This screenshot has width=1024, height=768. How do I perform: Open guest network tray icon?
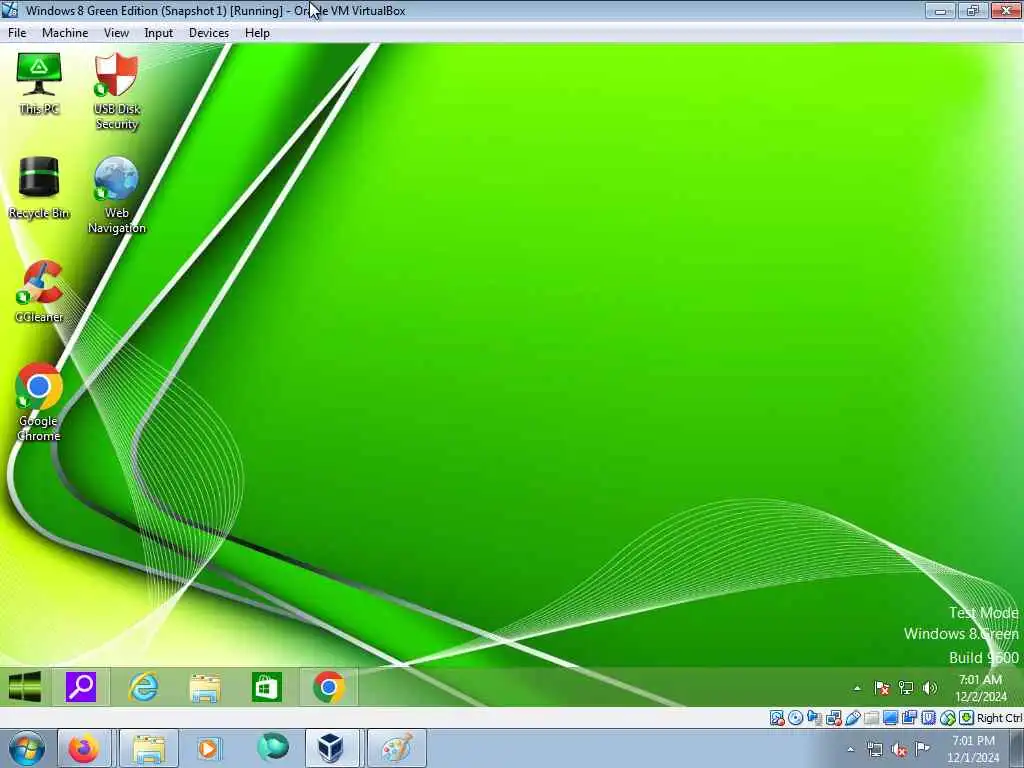pos(906,688)
